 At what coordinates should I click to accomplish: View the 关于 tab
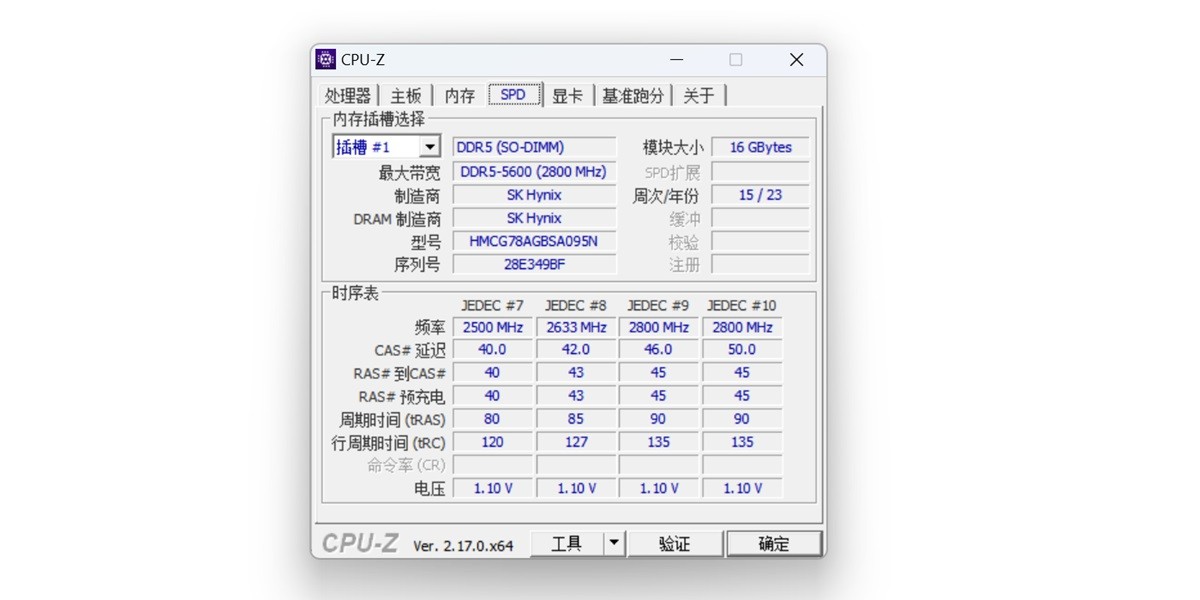click(x=700, y=93)
